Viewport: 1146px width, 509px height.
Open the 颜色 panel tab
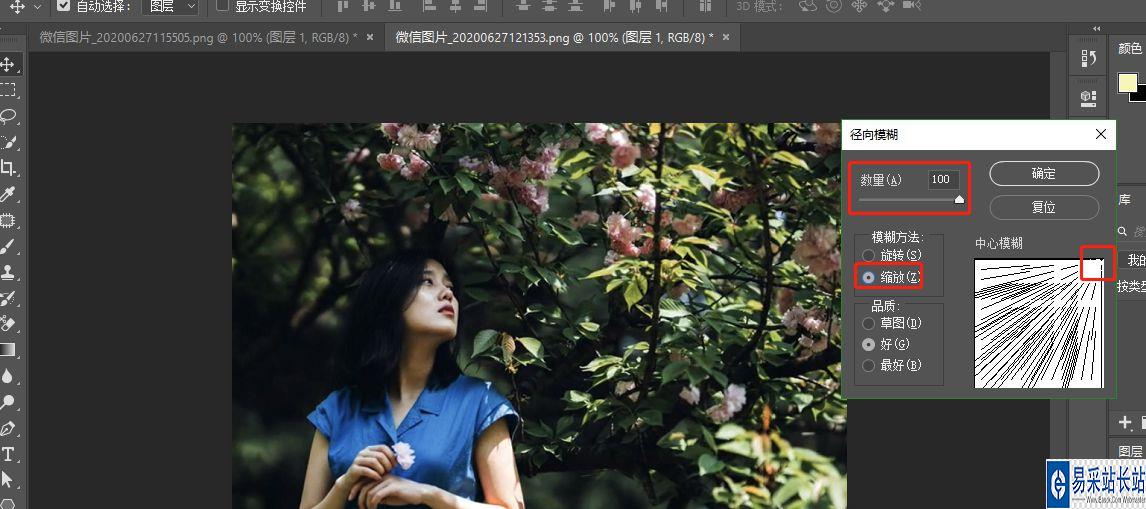[x=1130, y=49]
